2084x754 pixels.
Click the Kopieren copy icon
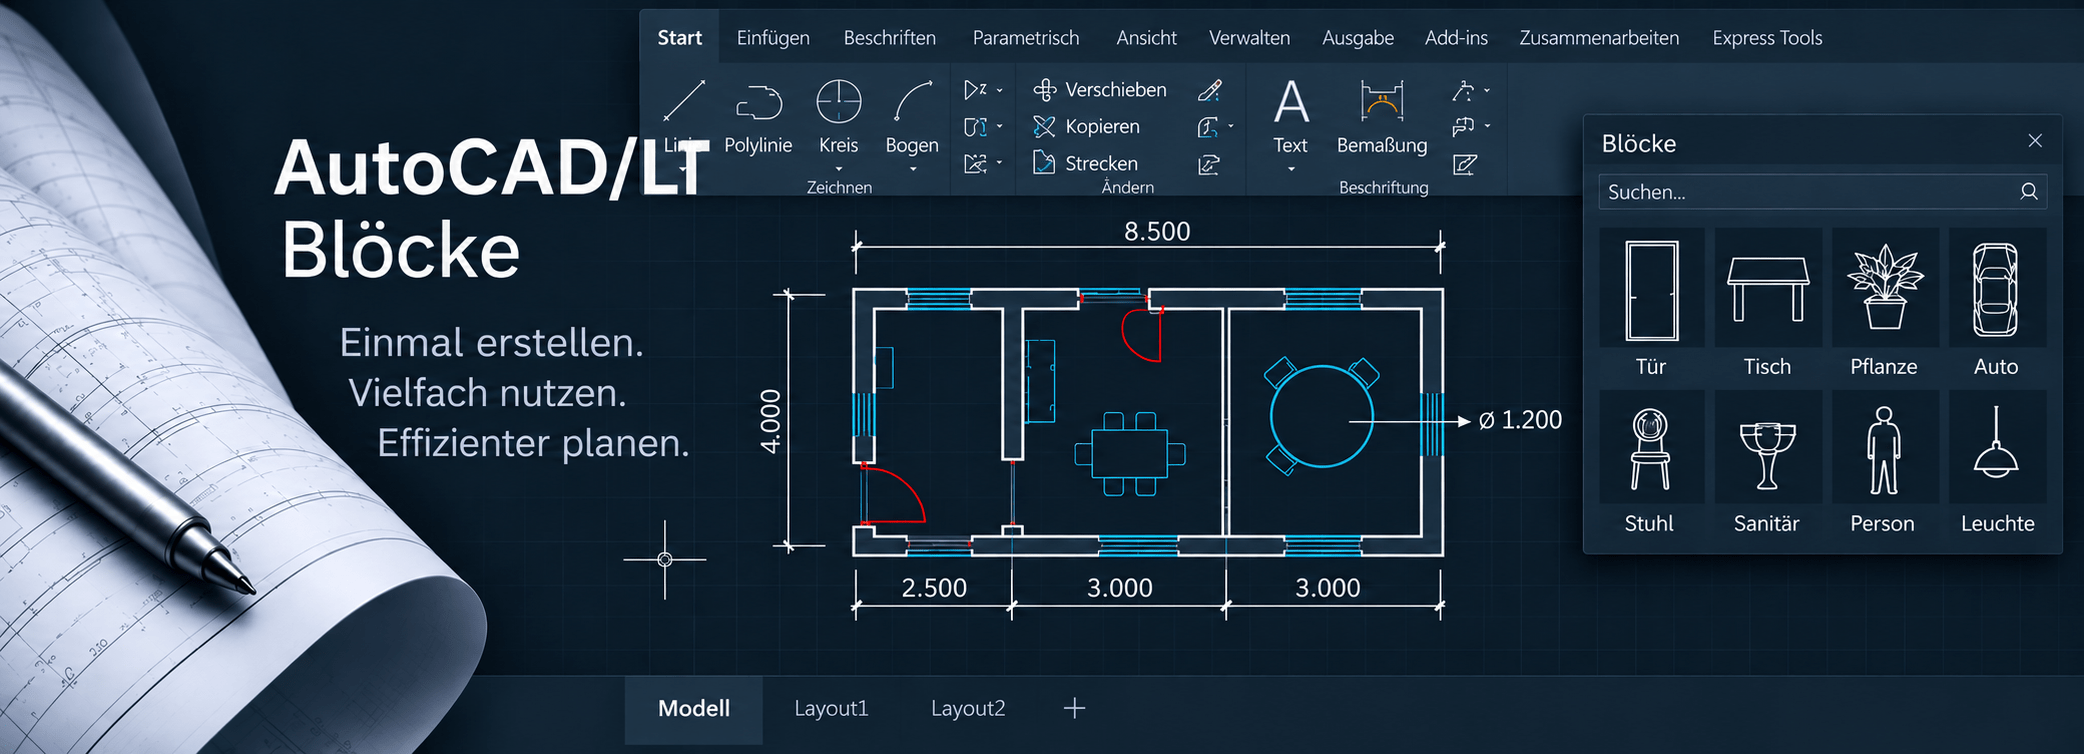click(1044, 126)
